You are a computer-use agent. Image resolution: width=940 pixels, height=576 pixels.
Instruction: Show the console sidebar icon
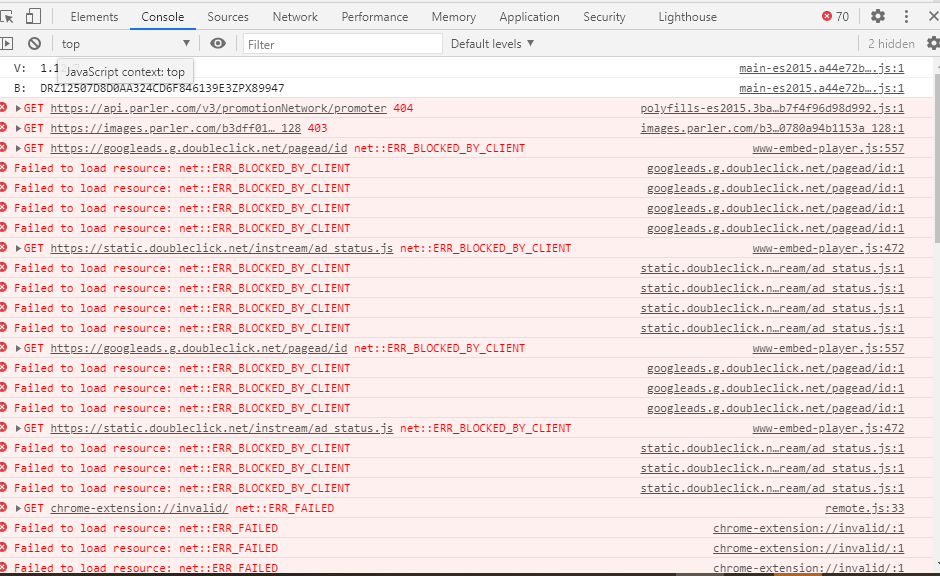pyautogui.click(x=7, y=43)
